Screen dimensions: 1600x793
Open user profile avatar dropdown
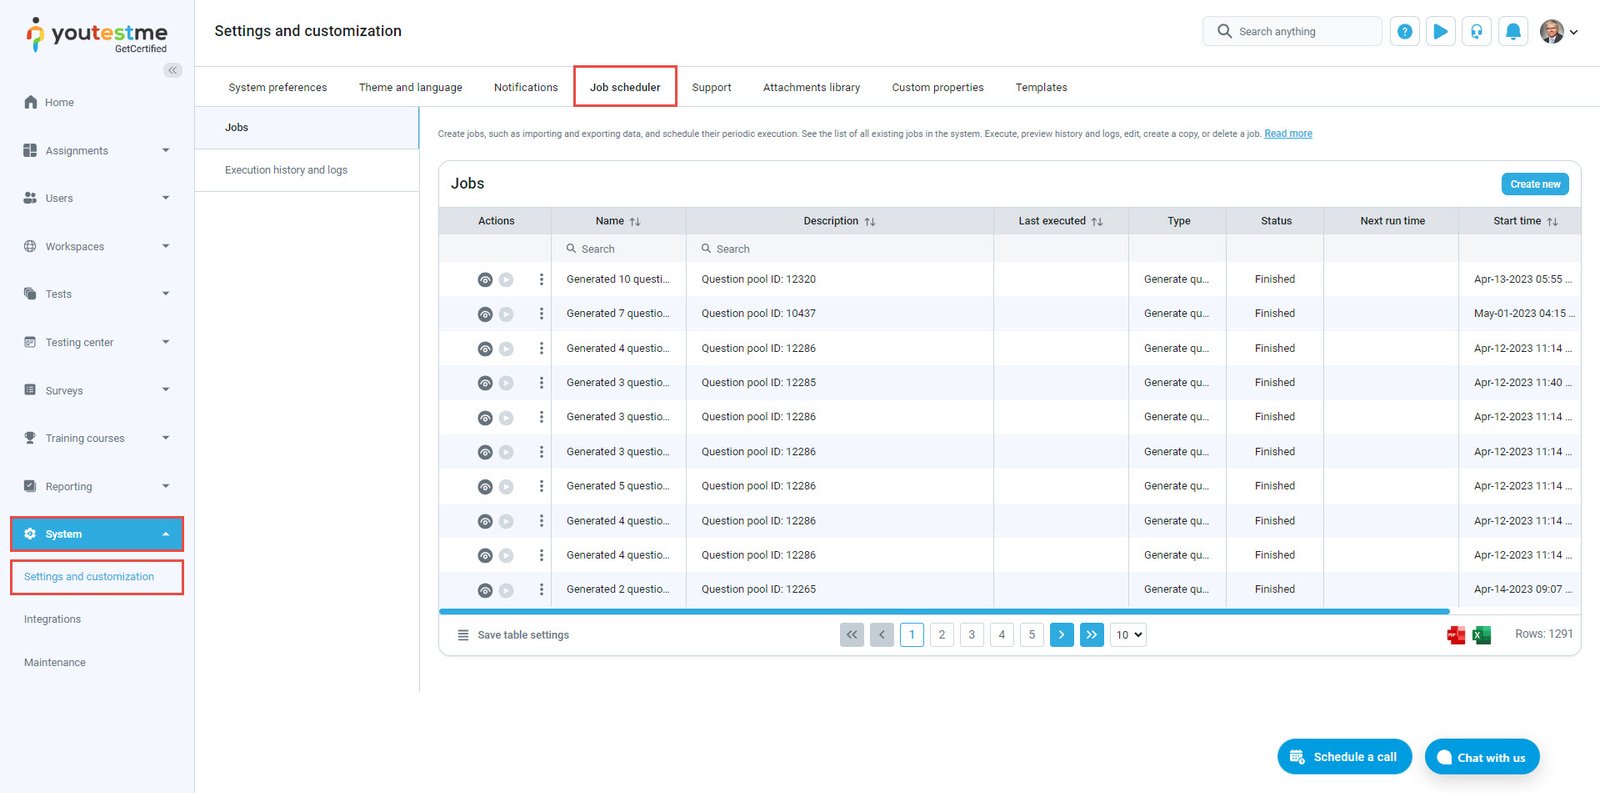click(1558, 32)
